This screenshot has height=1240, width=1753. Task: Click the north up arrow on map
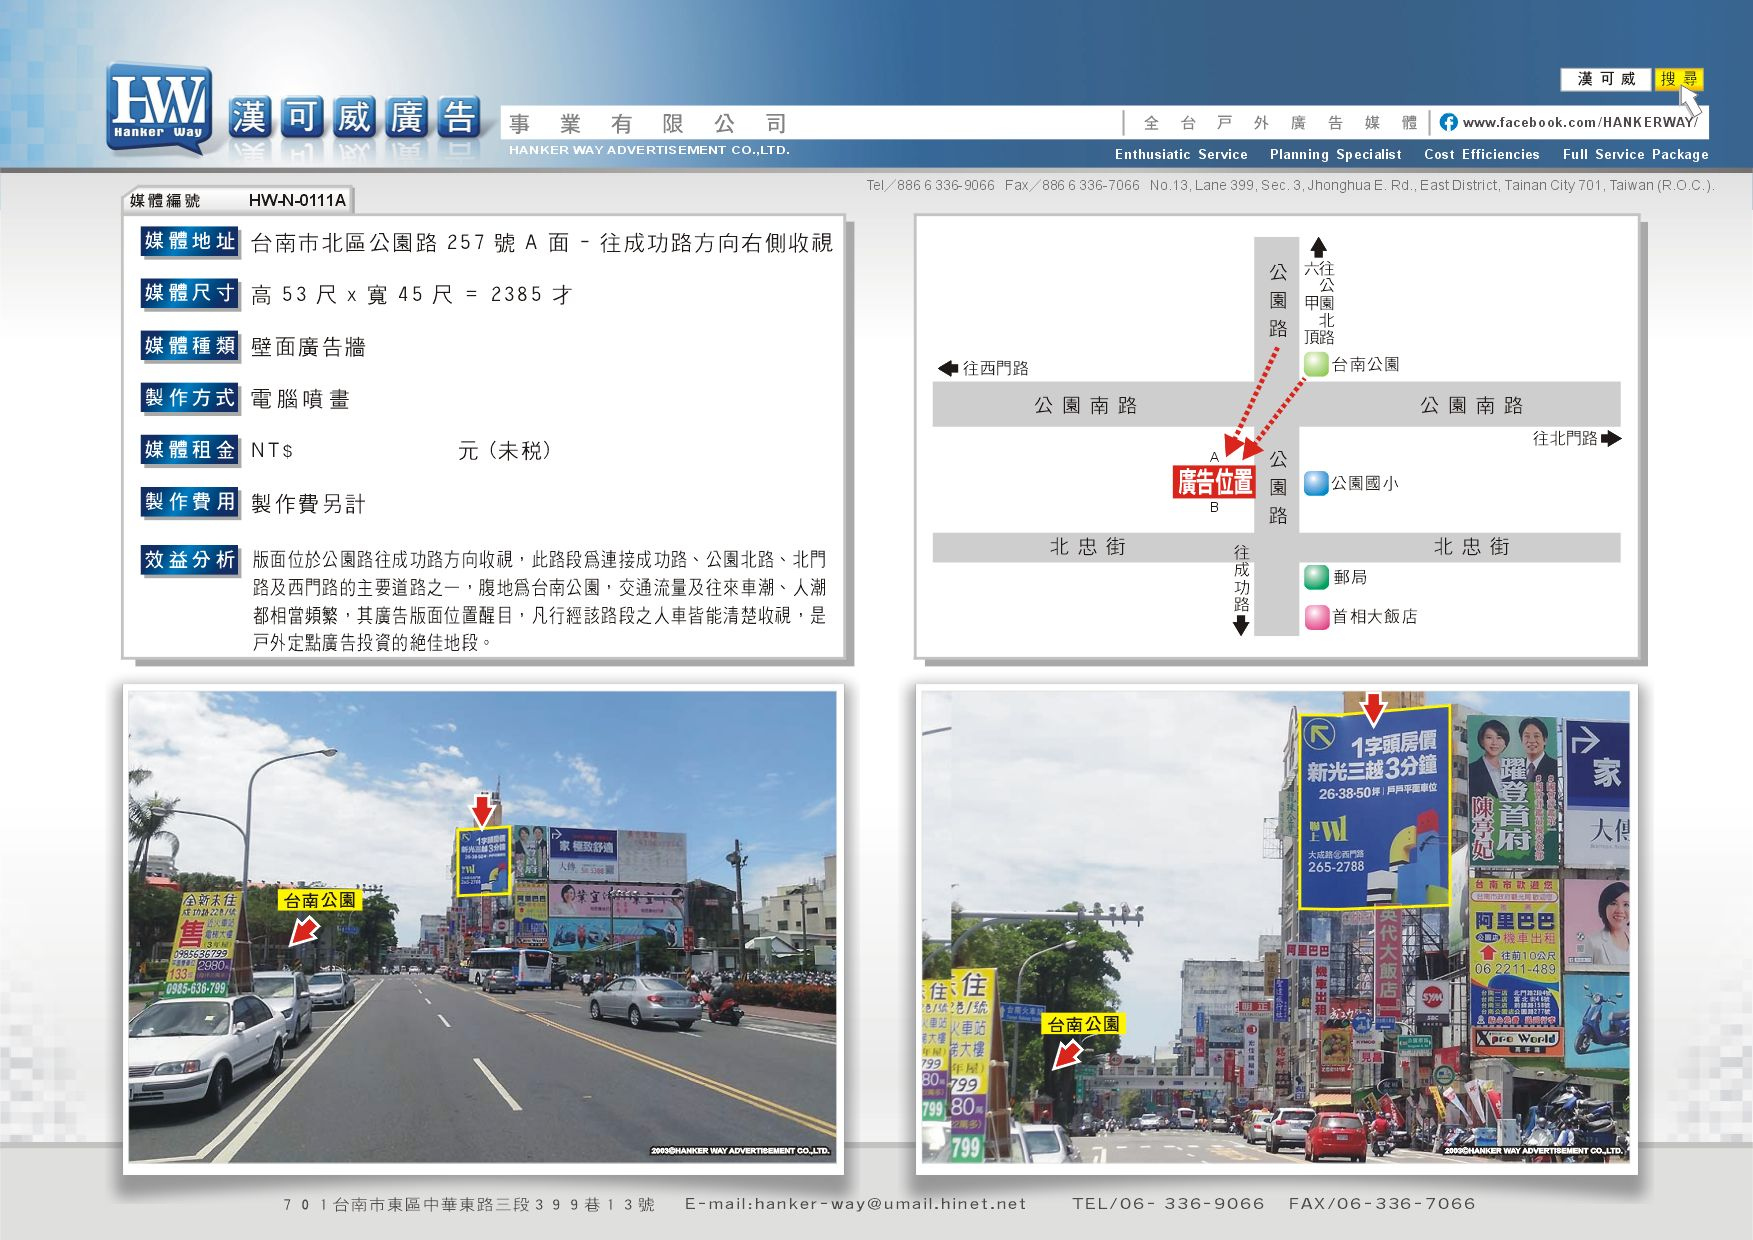pos(1318,247)
